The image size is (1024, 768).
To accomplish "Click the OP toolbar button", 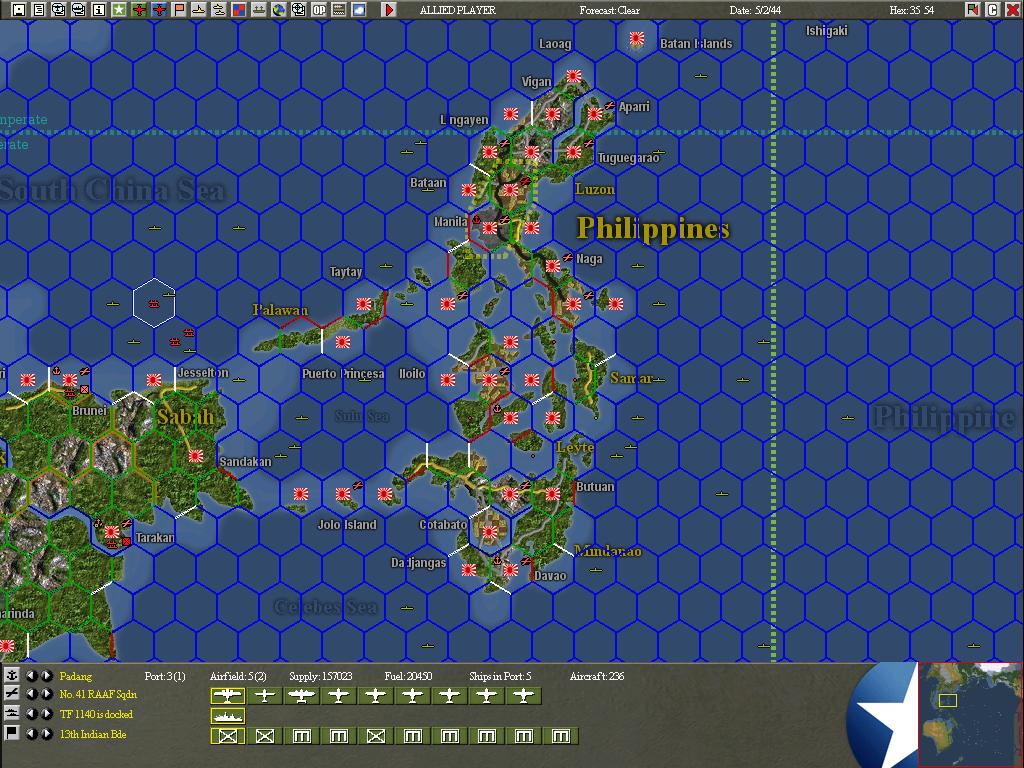I will (x=319, y=9).
